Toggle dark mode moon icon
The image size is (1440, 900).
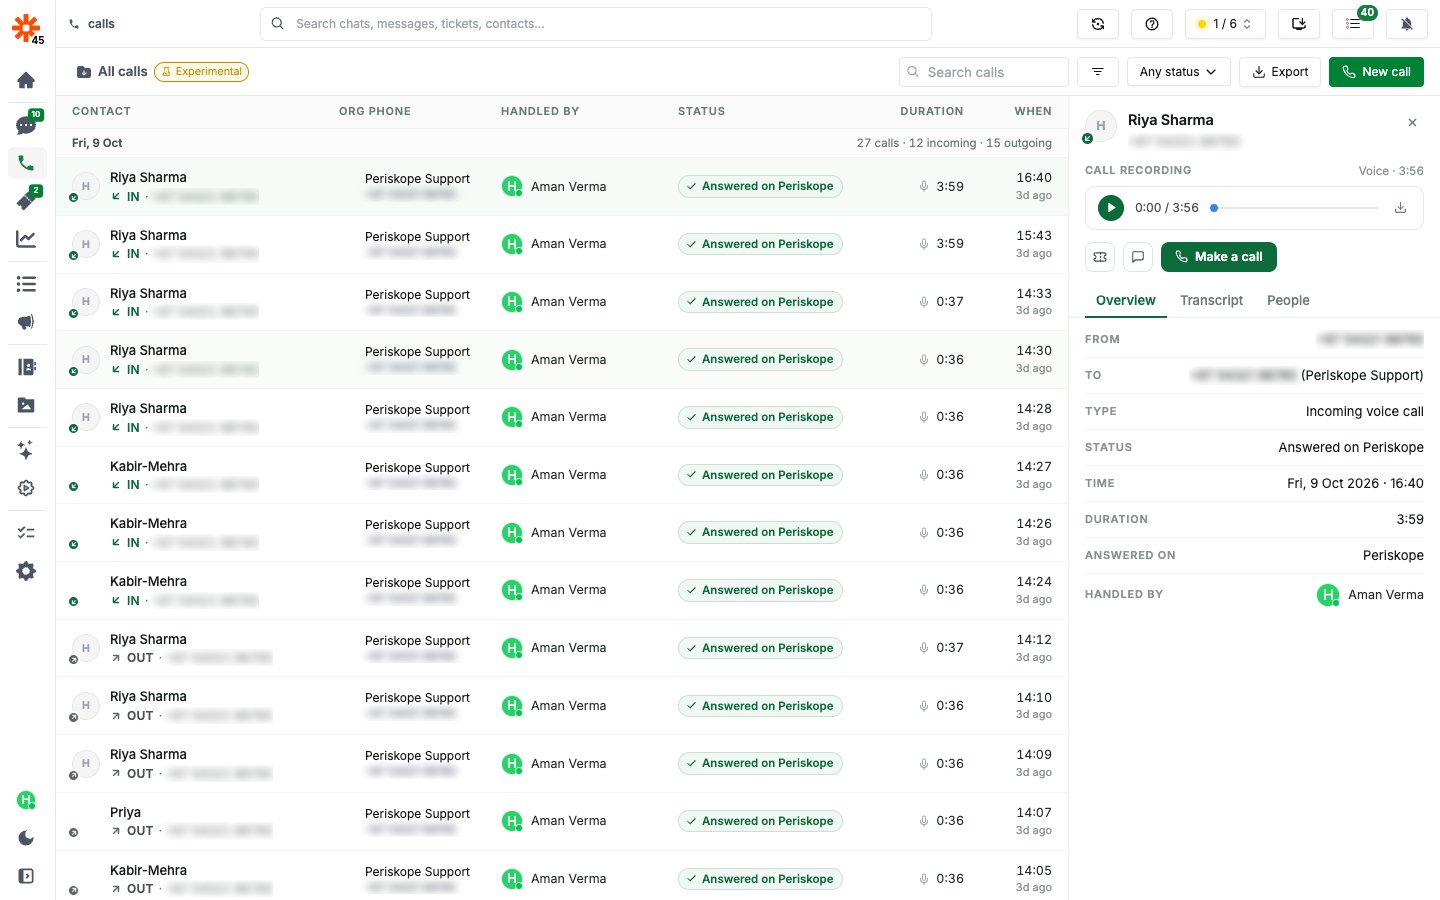coord(27,838)
